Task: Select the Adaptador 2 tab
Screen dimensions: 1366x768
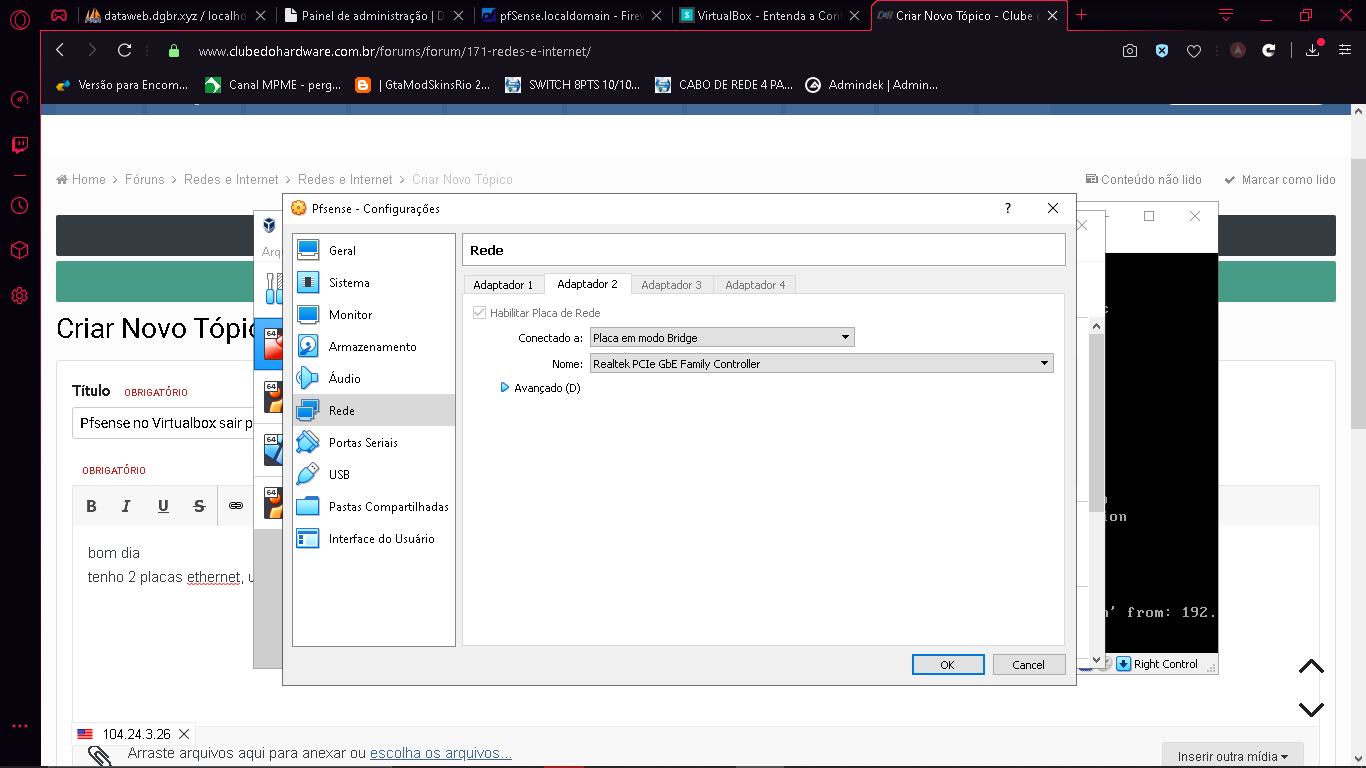Action: pos(588,284)
